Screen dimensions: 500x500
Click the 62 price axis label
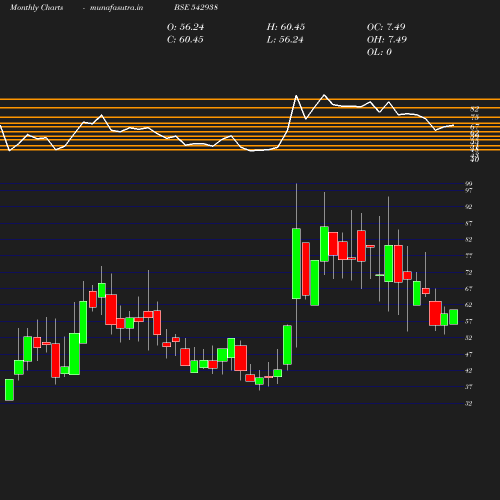(469, 305)
